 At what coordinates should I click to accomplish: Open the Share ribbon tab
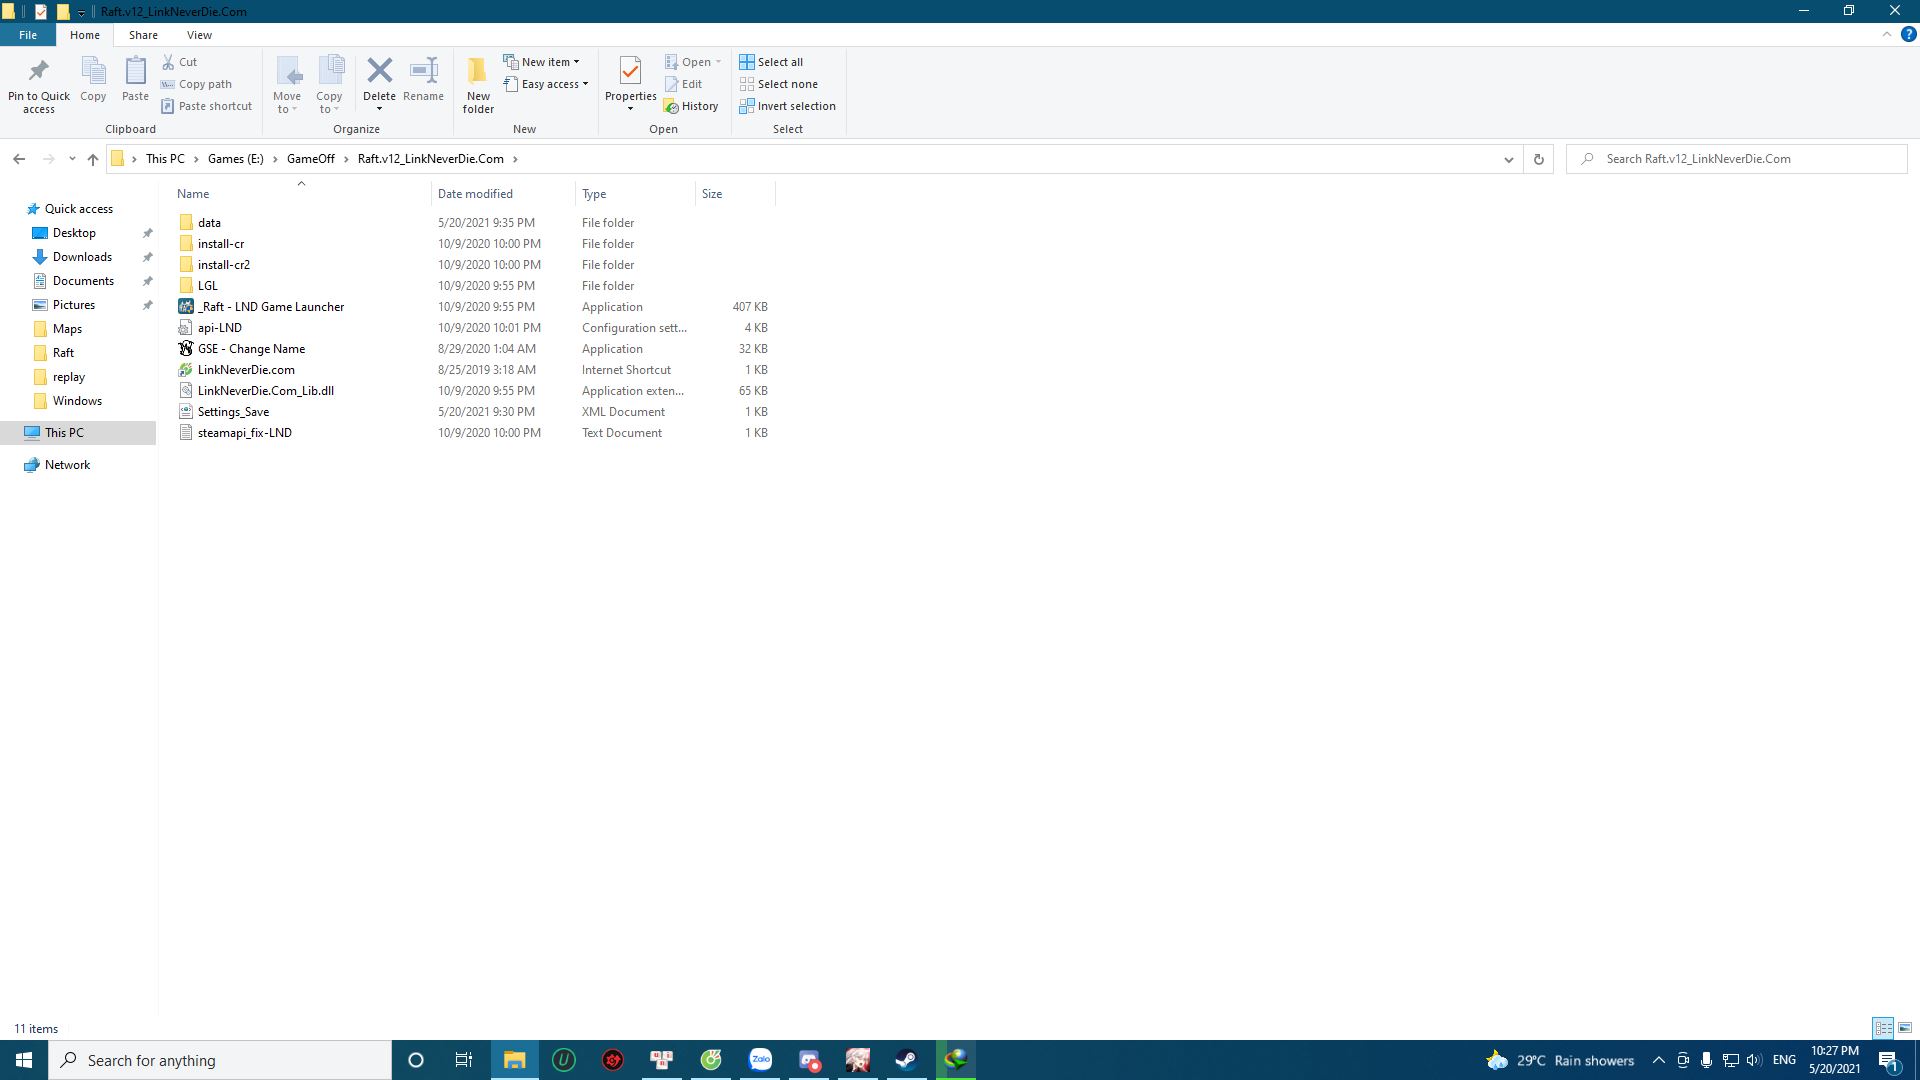click(x=141, y=36)
